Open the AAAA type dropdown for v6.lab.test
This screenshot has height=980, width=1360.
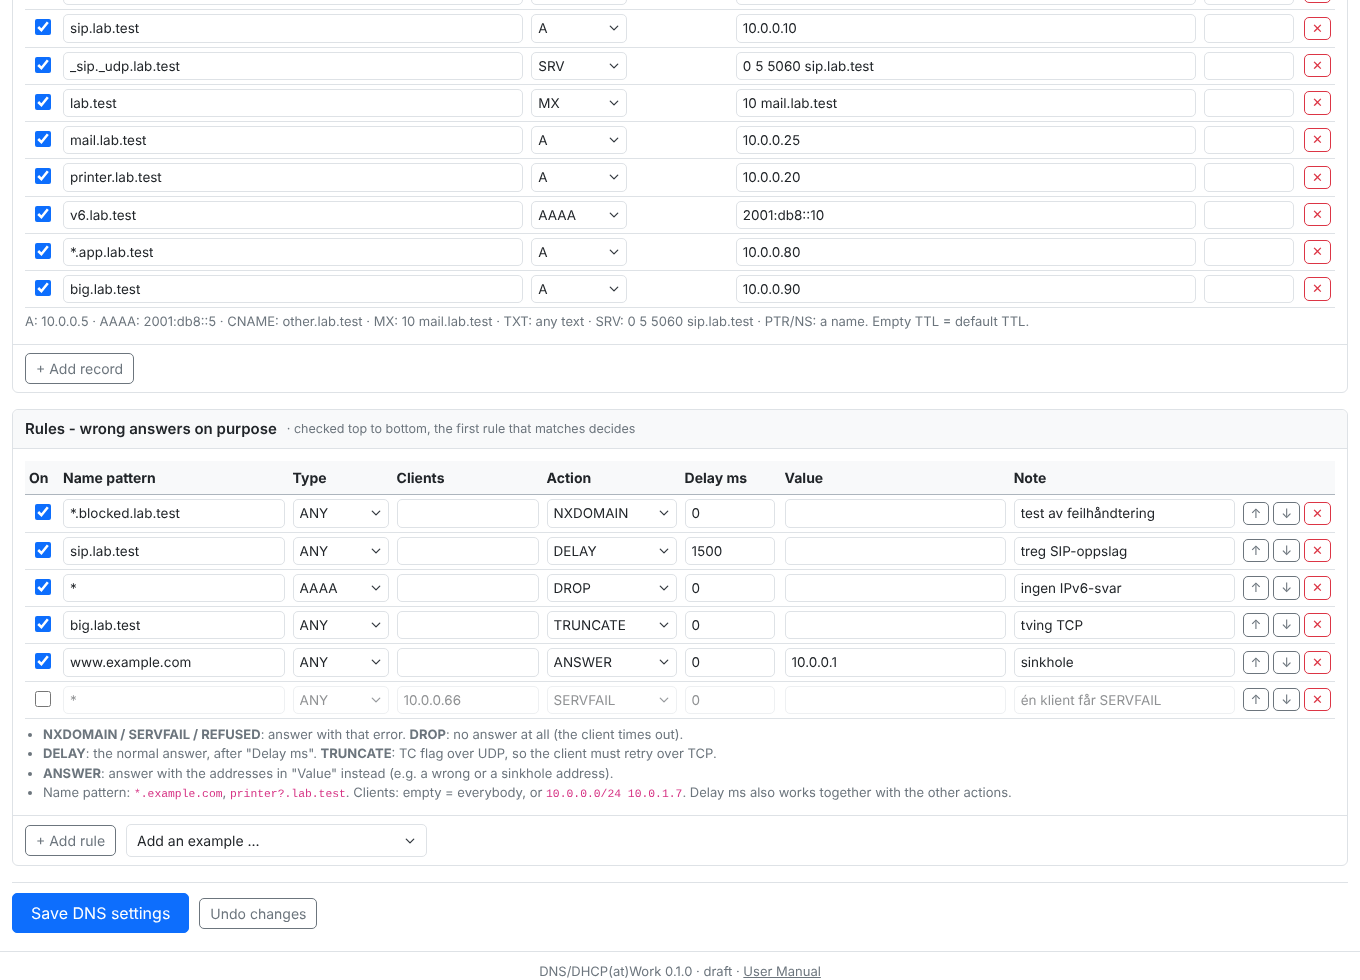pyautogui.click(x=579, y=215)
